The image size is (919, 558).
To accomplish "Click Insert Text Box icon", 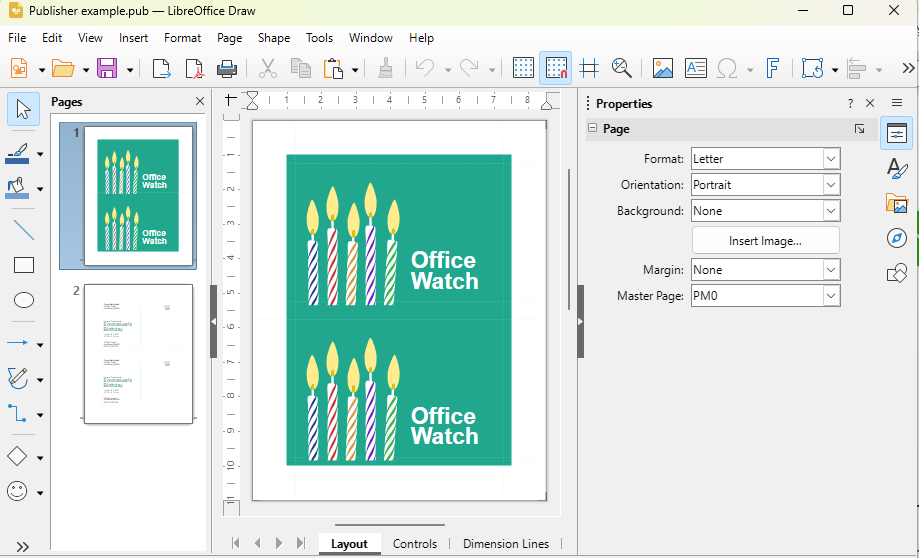I will click(696, 69).
